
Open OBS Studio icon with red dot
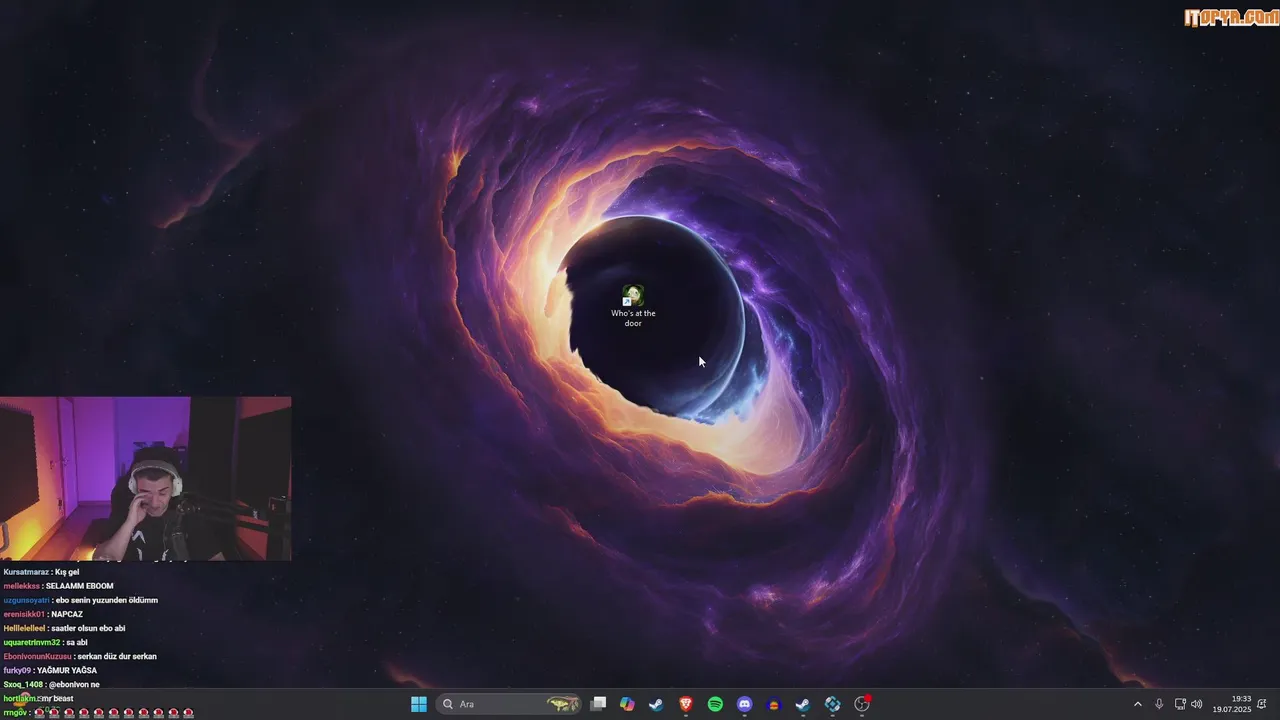point(862,704)
